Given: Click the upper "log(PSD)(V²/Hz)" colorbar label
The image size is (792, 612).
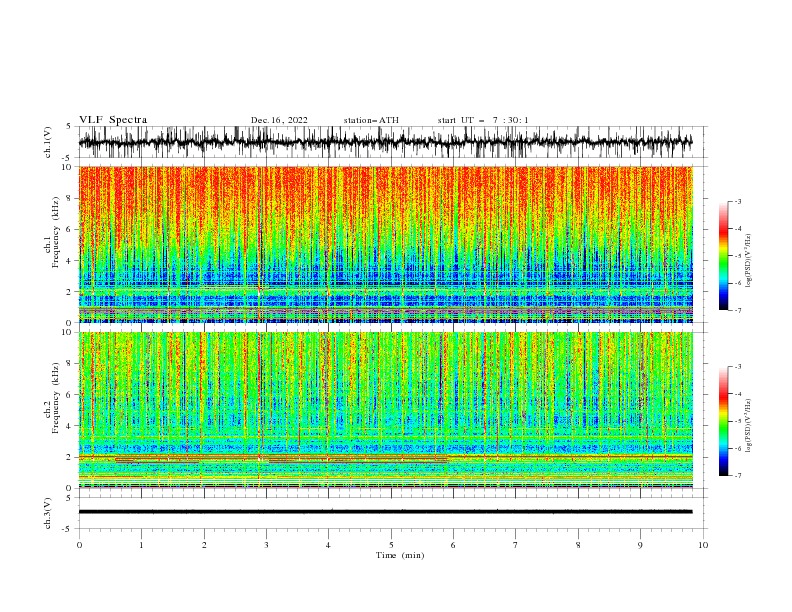Looking at the screenshot, I should click(748, 261).
